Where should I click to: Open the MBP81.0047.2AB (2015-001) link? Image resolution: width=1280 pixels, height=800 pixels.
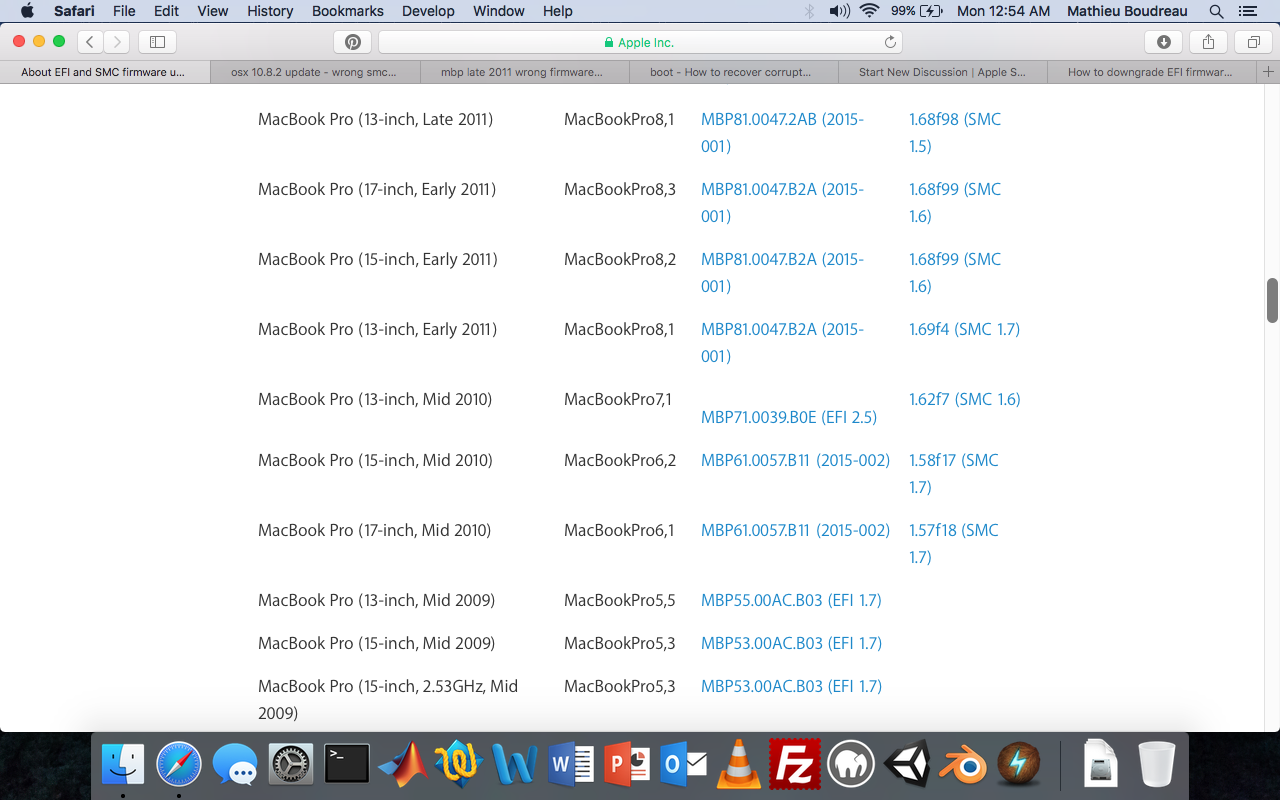(782, 132)
